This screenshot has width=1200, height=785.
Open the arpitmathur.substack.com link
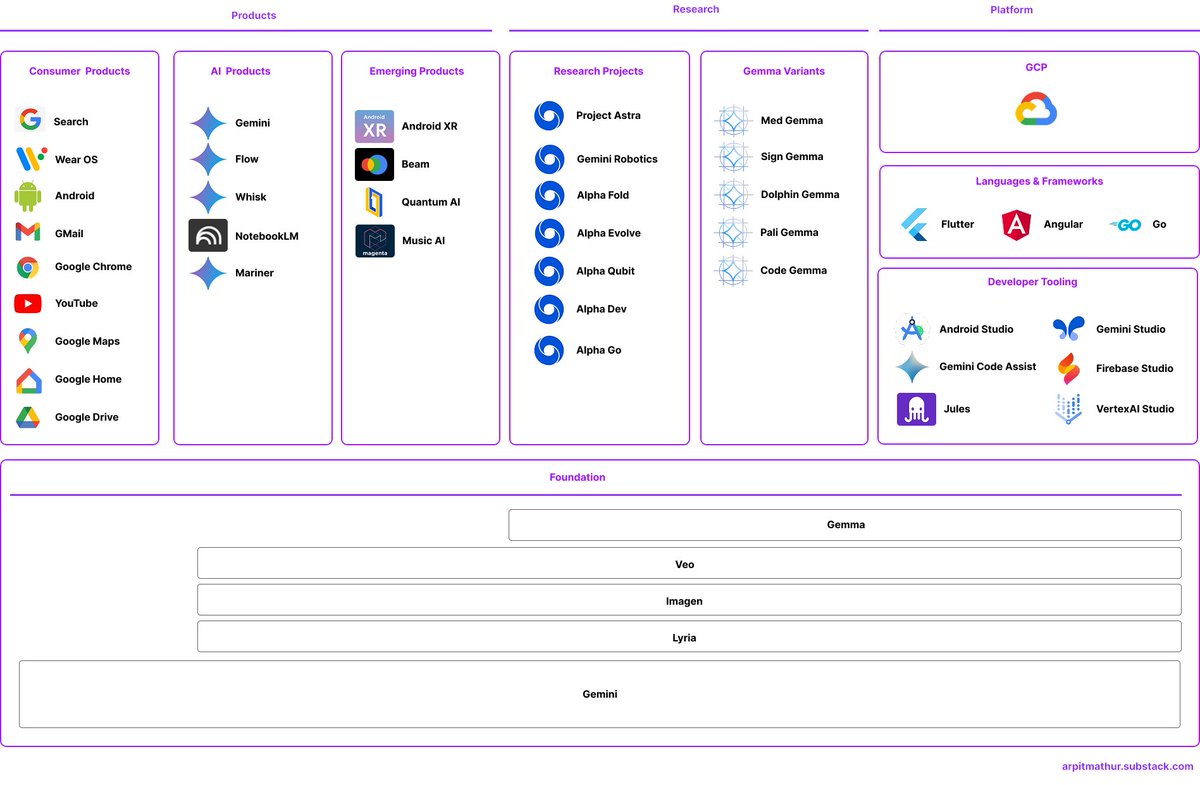pyautogui.click(x=1127, y=766)
